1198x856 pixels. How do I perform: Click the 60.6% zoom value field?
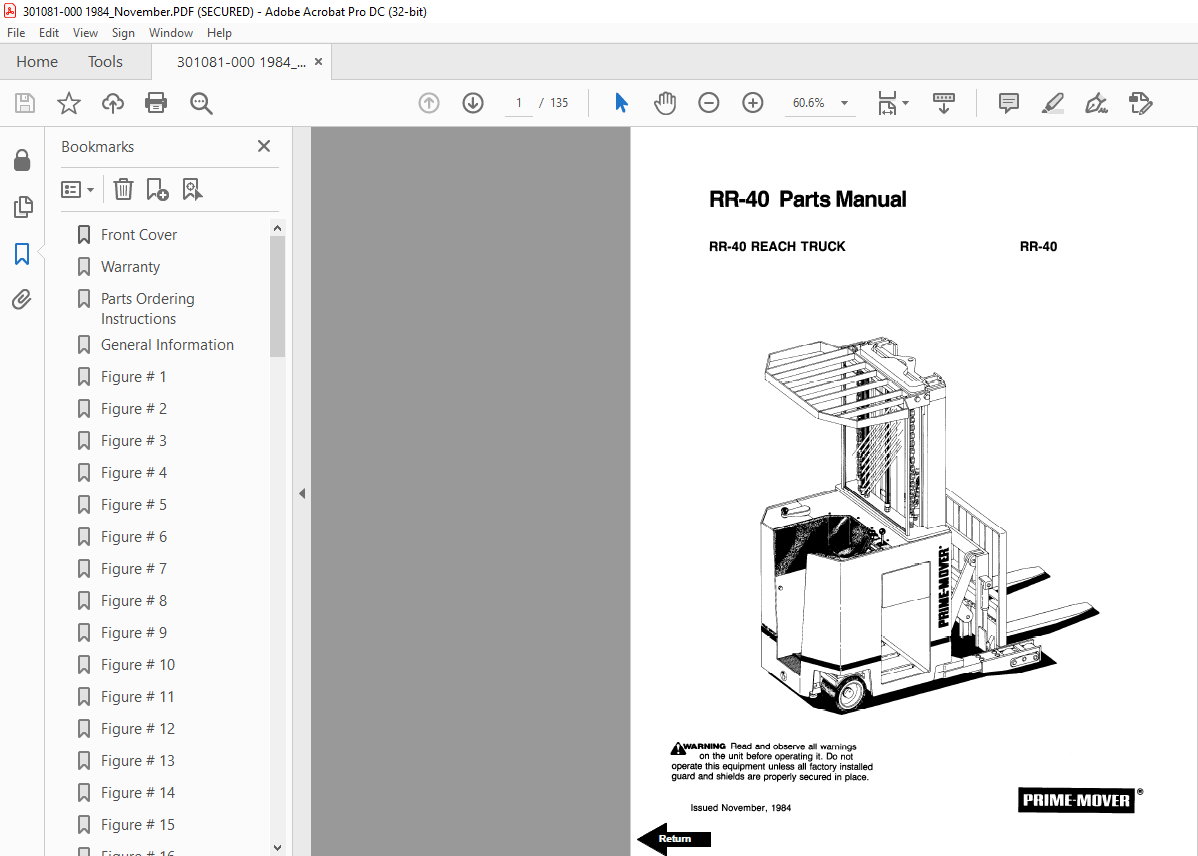point(809,103)
